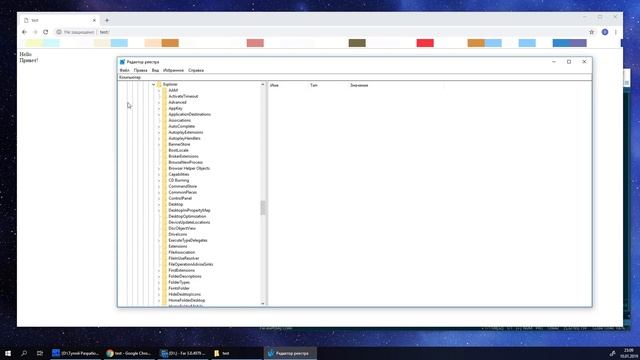Click the tree vertical scrollbar thumb
The width and height of the screenshot is (640, 360).
pyautogui.click(x=263, y=207)
